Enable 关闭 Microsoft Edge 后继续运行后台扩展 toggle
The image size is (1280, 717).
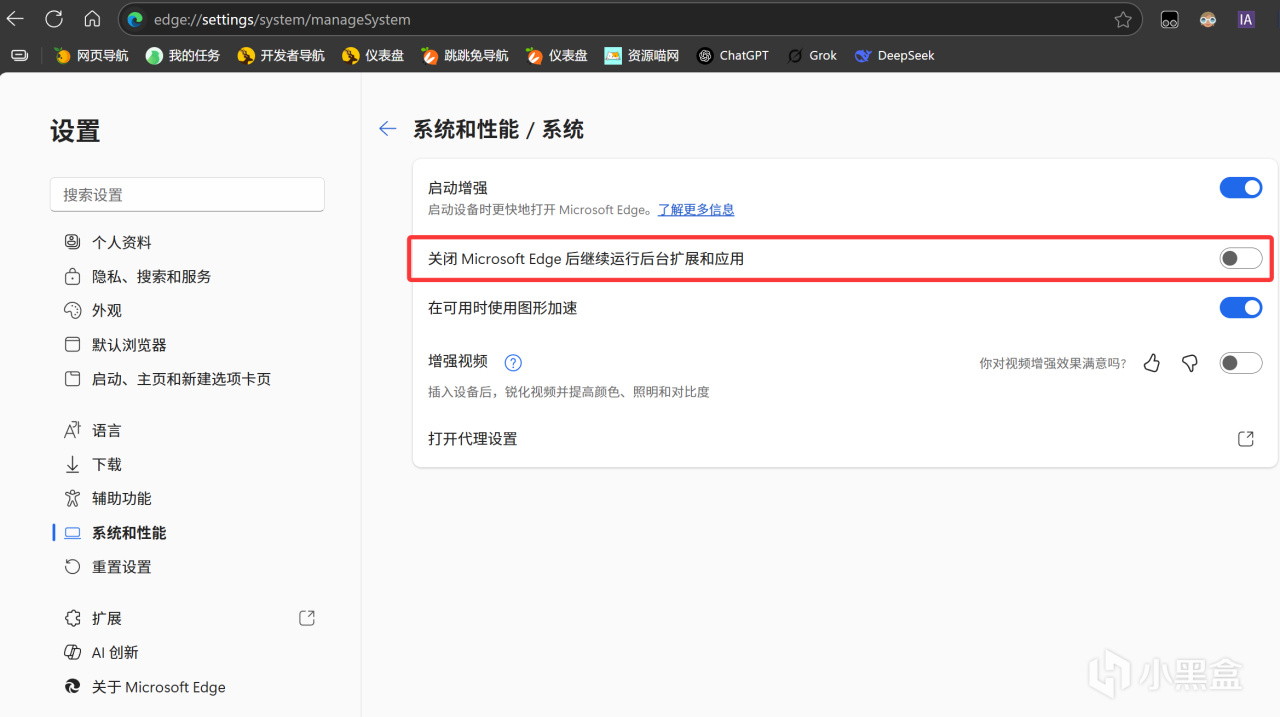click(x=1241, y=259)
